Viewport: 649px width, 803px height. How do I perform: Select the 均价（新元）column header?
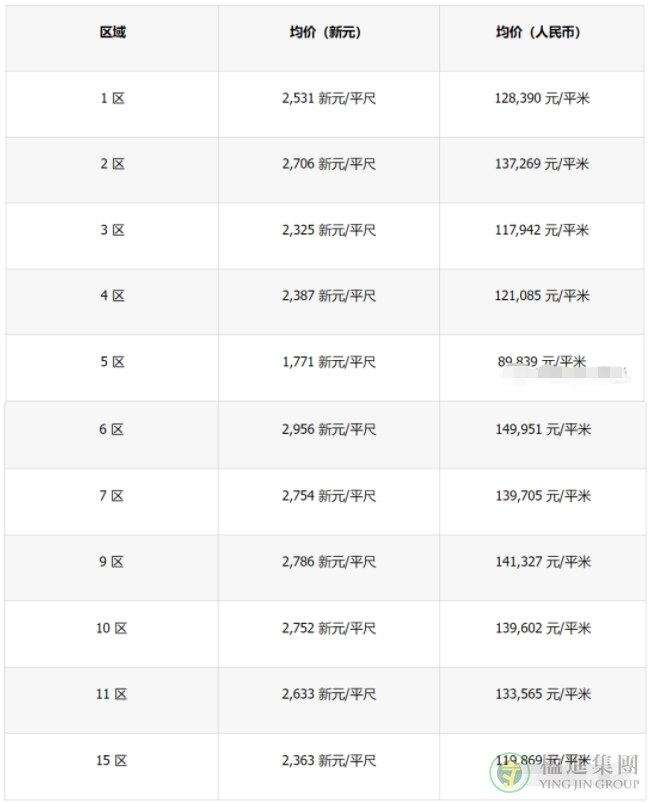[x=325, y=33]
